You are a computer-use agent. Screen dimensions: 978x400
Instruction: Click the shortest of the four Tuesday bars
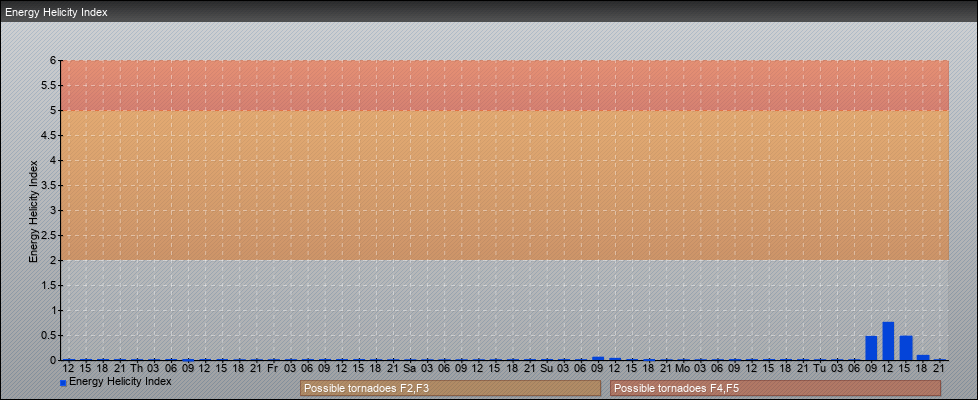tap(922, 358)
